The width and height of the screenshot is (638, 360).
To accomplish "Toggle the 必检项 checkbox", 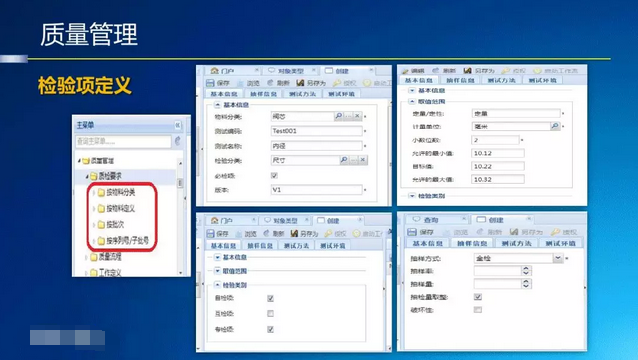I will (274, 175).
